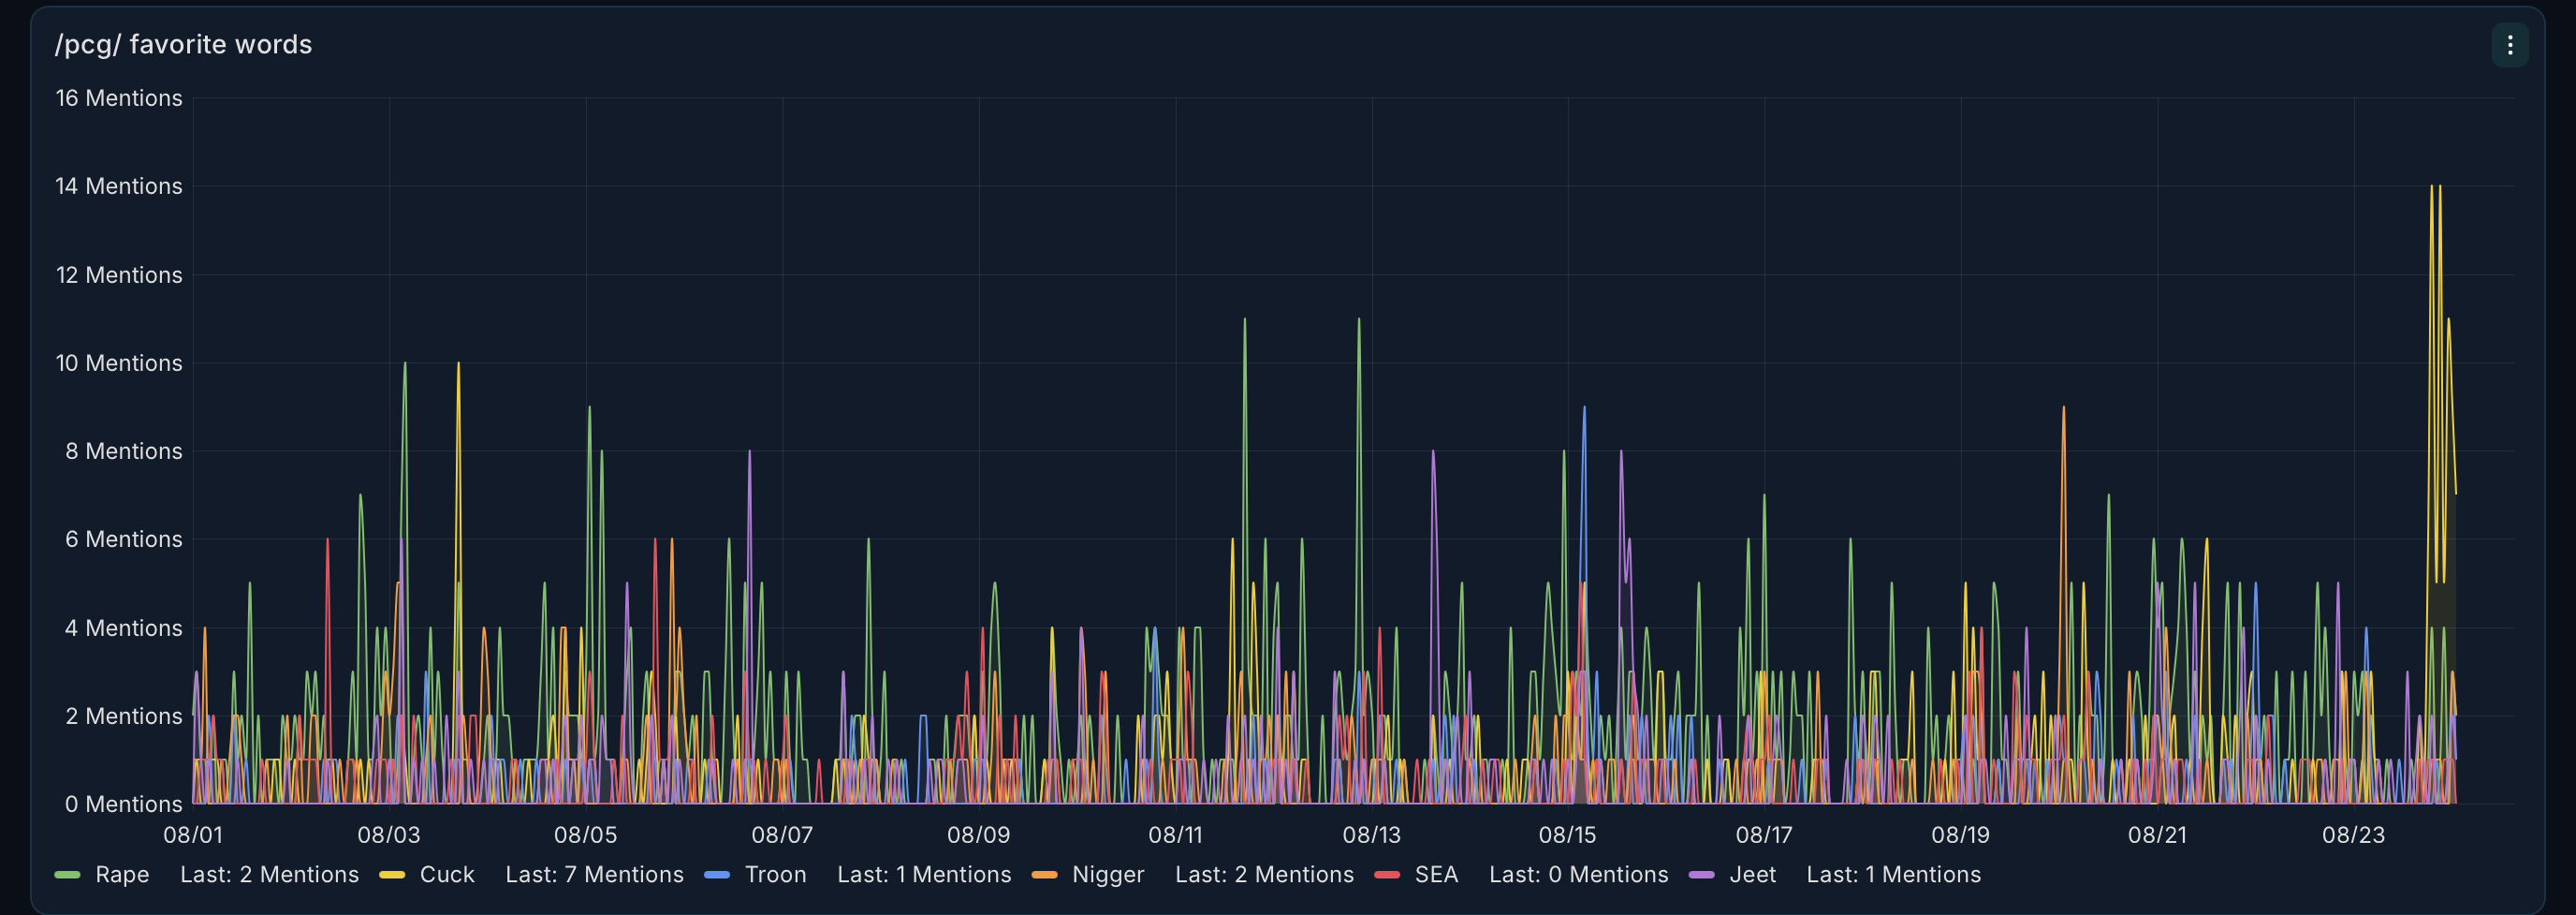Isolate the yellow series via its legend name
The width and height of the screenshot is (2576, 915).
tap(447, 875)
